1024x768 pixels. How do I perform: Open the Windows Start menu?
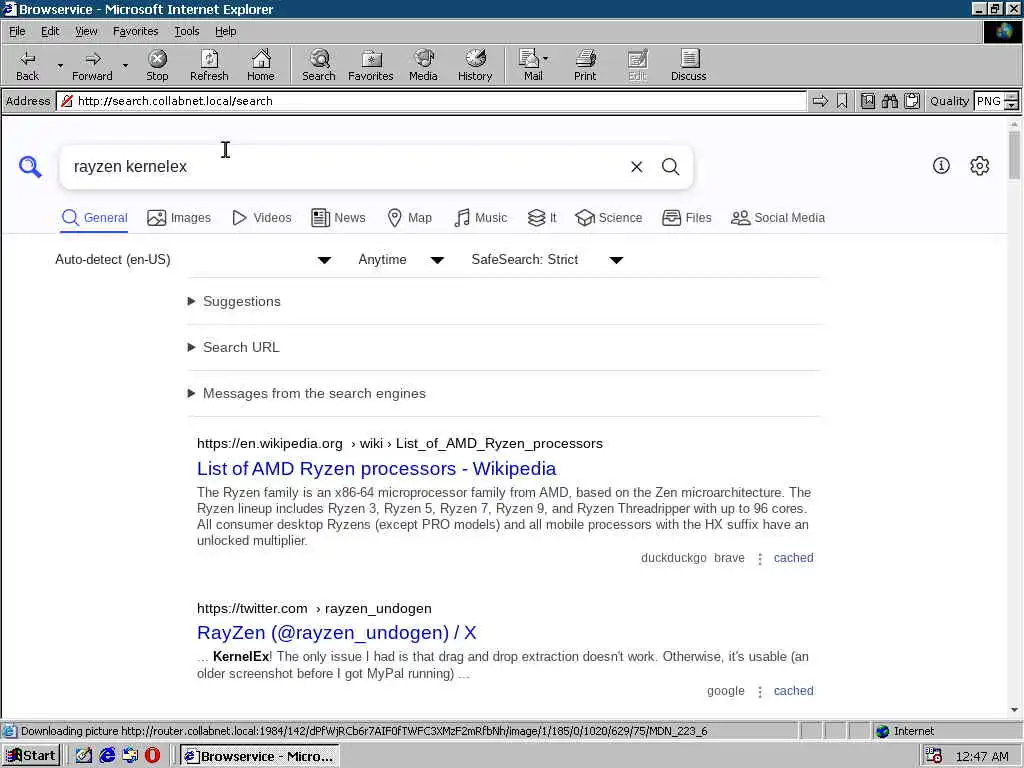click(x=31, y=756)
